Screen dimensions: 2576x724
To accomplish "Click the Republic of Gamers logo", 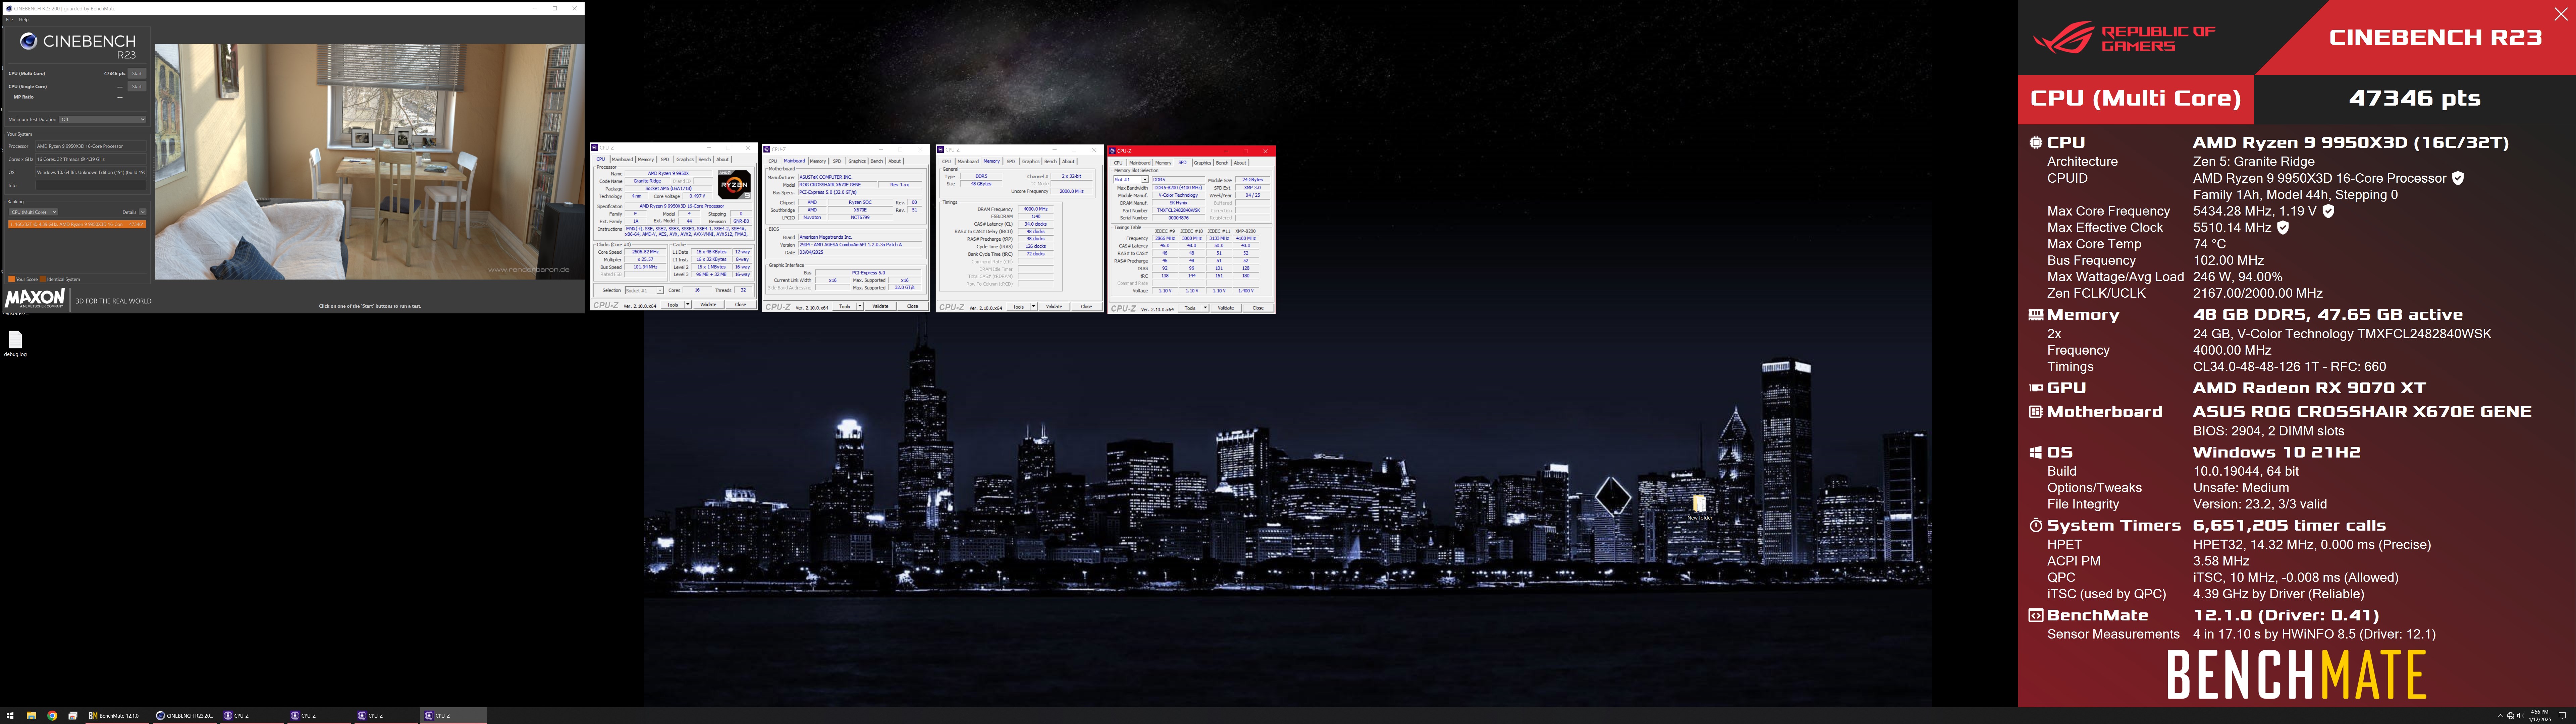I will point(2124,38).
